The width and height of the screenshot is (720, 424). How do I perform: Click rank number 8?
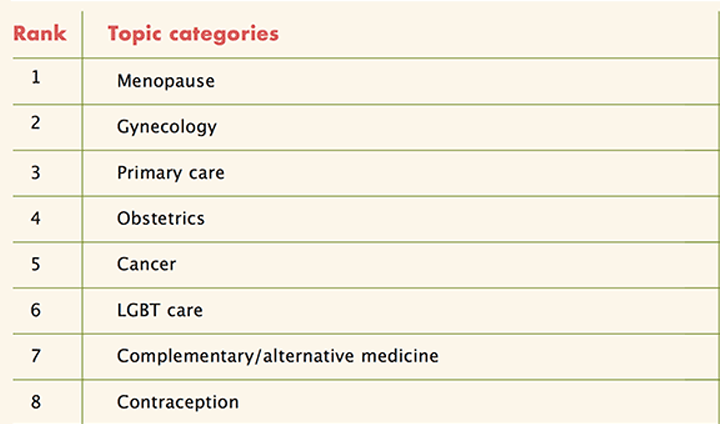pos(36,402)
